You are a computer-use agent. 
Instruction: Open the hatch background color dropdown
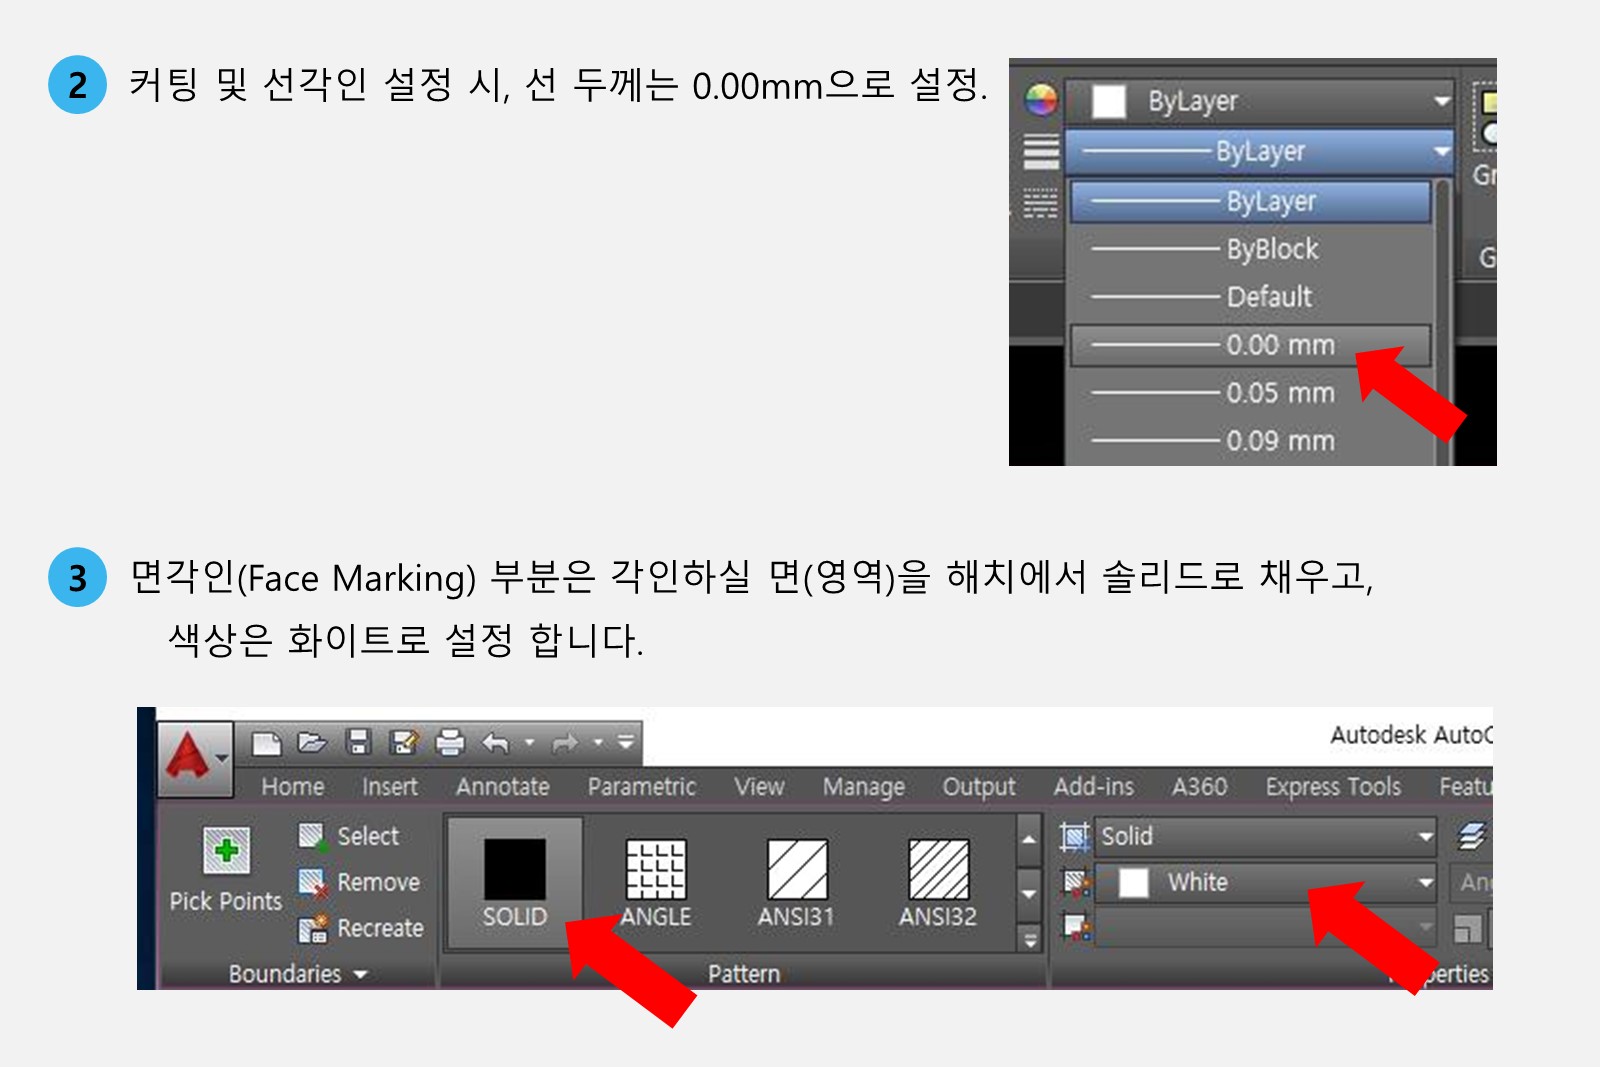click(1267, 928)
